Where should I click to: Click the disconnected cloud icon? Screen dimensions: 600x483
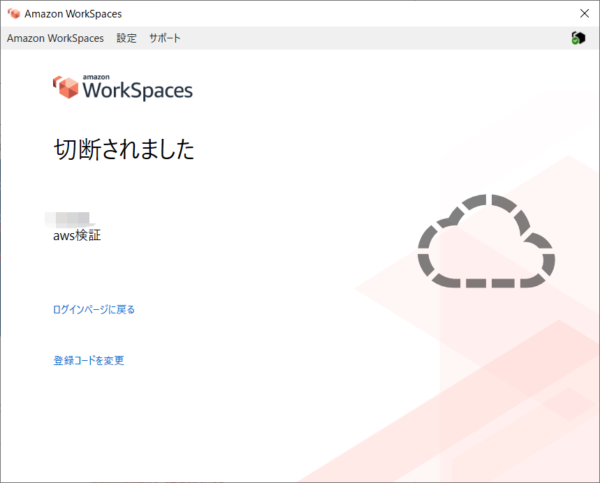486,241
